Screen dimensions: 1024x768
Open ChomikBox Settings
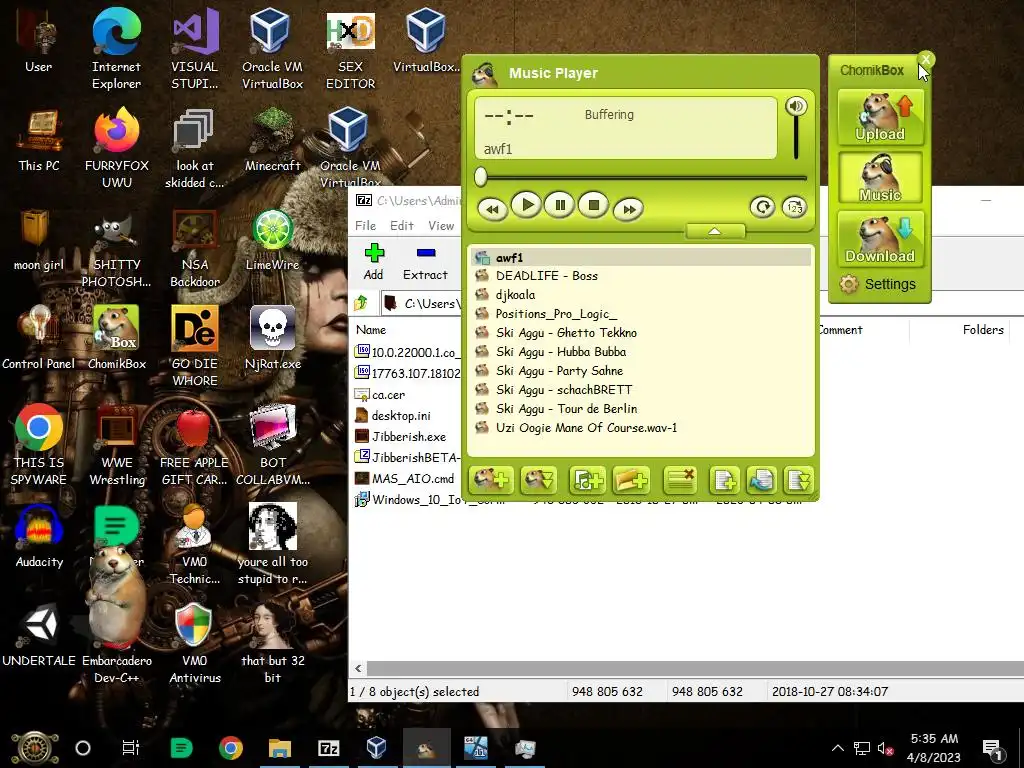(x=878, y=284)
